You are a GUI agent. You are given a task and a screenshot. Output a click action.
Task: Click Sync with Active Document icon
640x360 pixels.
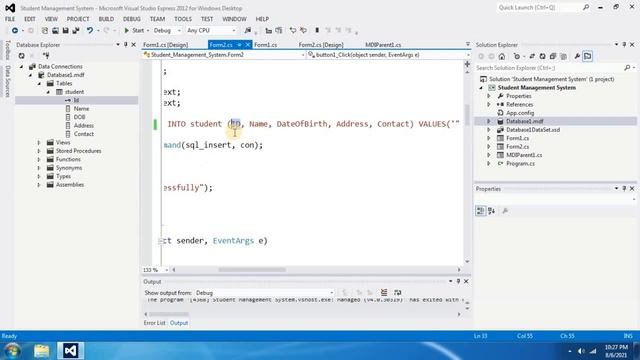pos(532,56)
